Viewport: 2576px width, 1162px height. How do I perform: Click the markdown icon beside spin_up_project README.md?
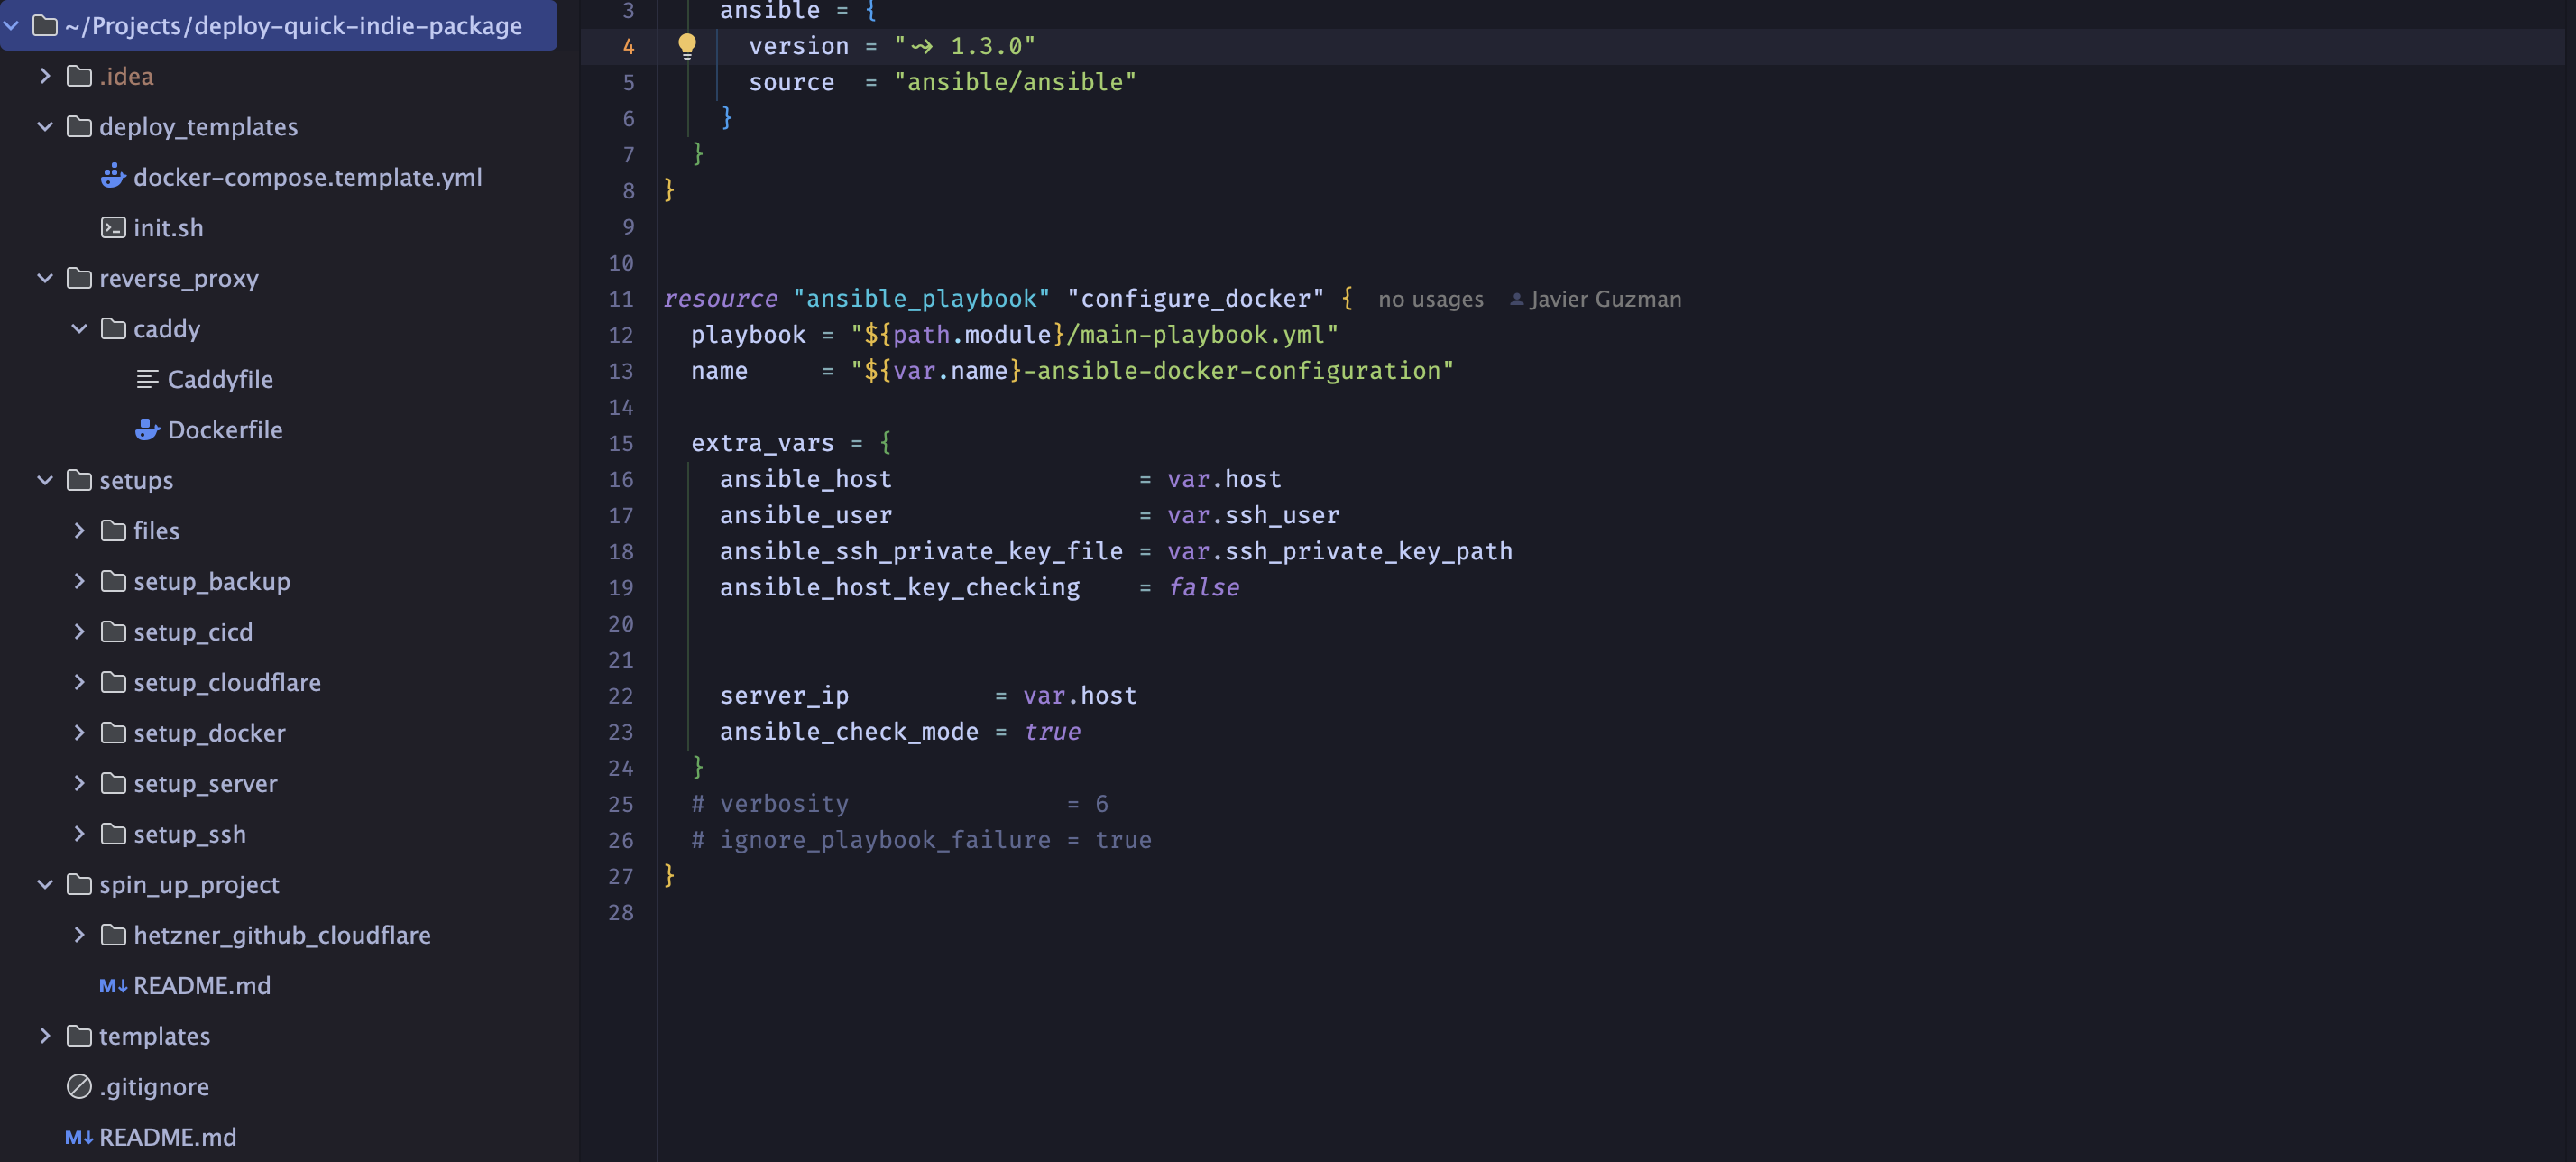click(112, 985)
